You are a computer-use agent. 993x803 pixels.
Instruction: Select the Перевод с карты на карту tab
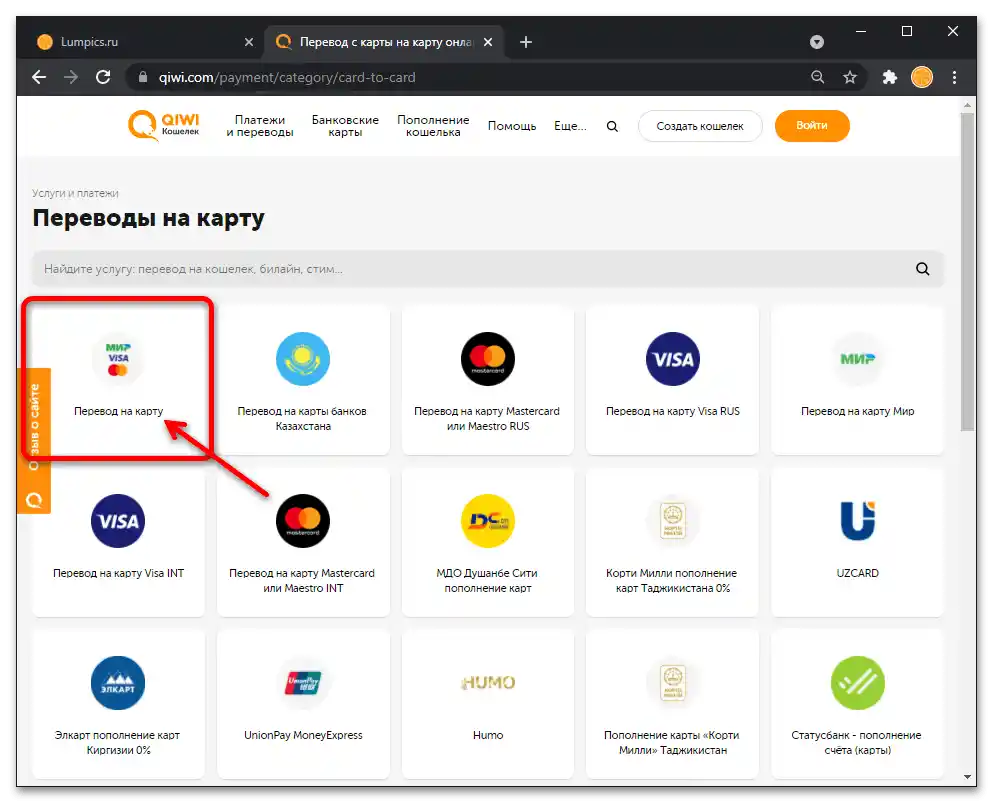[x=384, y=42]
